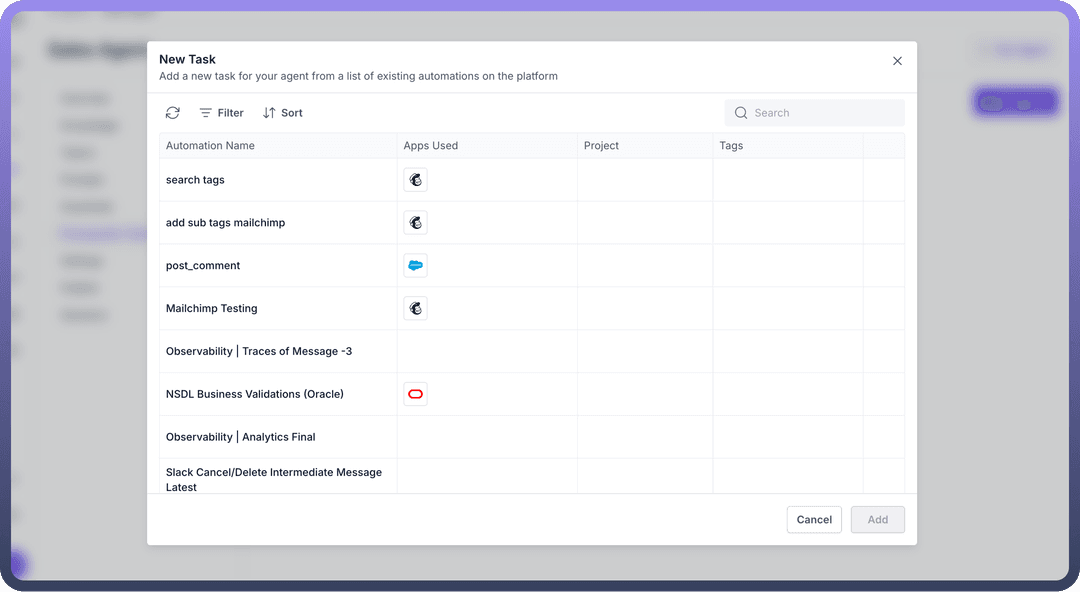
Task: Open the Sort options
Action: click(282, 113)
